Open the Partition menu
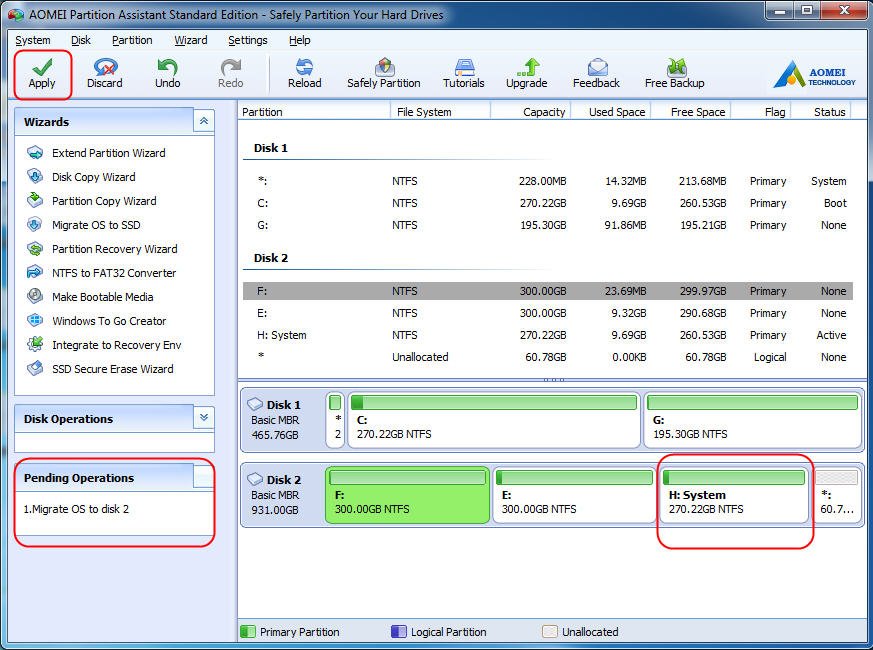This screenshot has height=650, width=873. click(132, 40)
